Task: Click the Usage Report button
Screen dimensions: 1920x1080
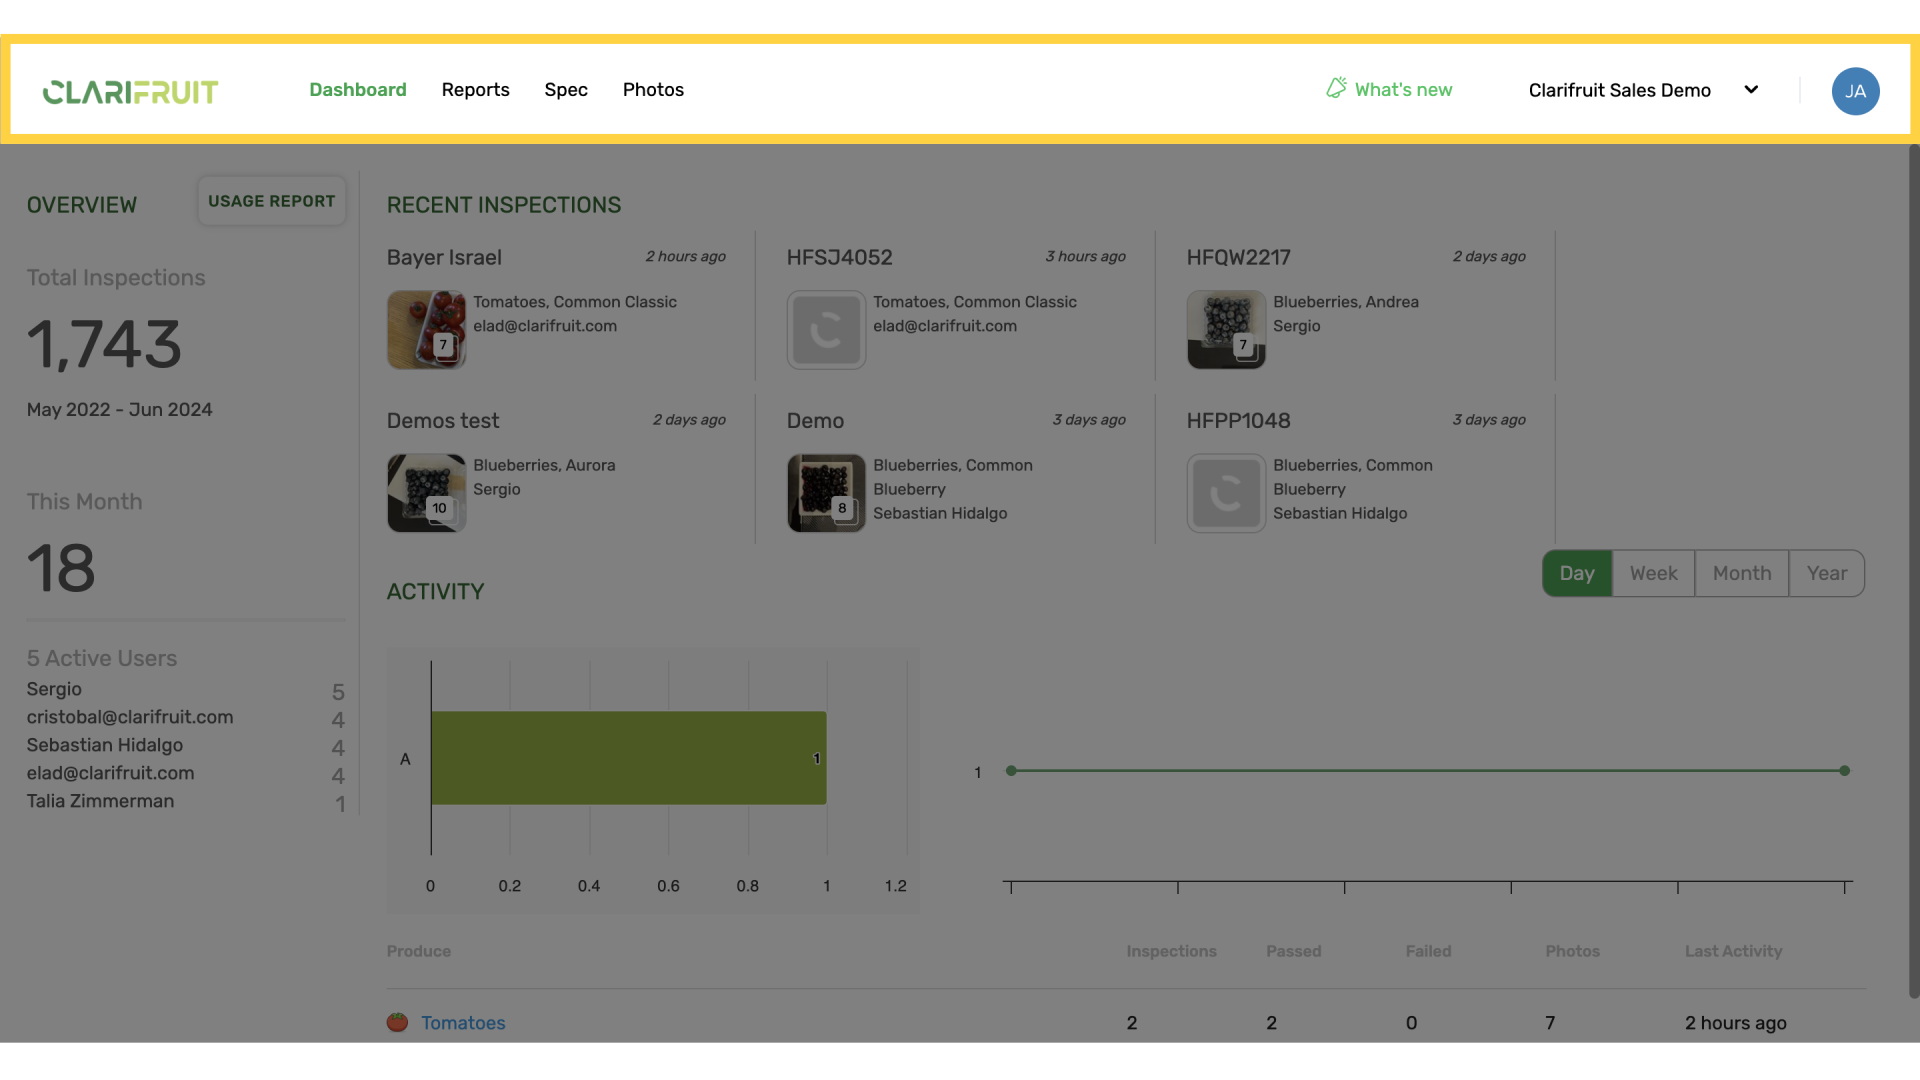Action: 271,201
